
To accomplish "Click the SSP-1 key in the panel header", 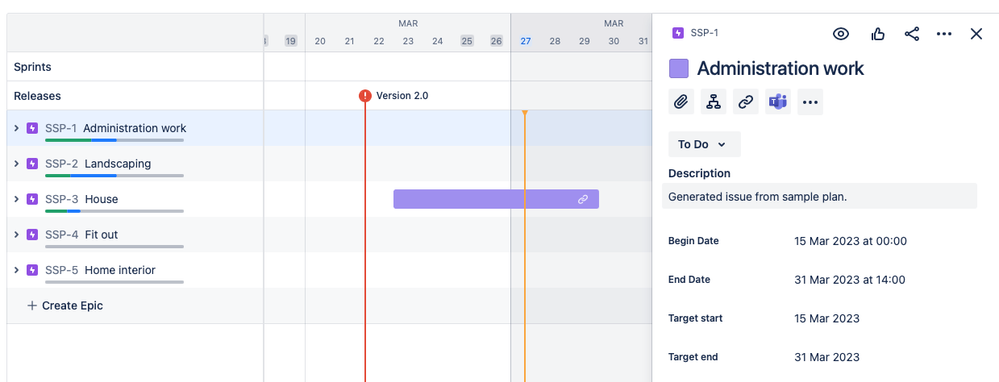I will (704, 32).
